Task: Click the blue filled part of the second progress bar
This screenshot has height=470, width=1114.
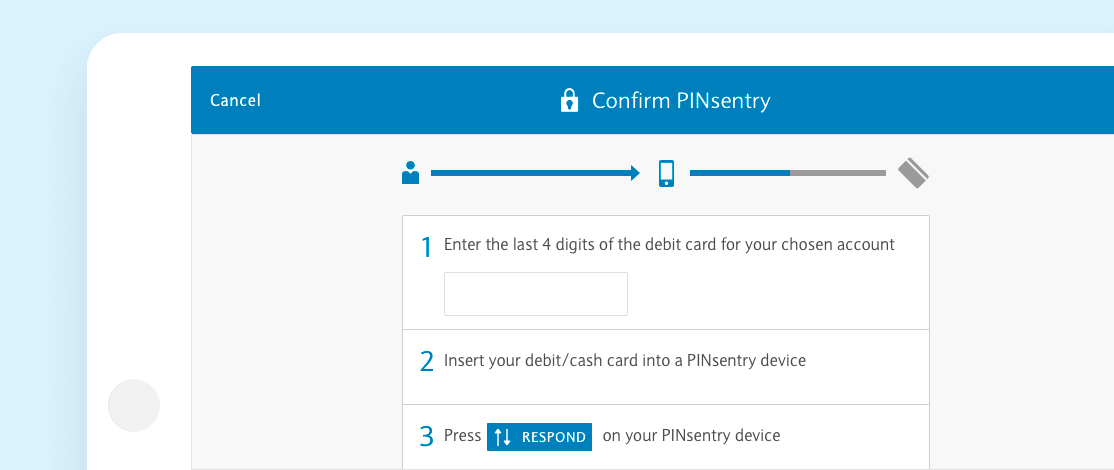Action: click(x=740, y=173)
